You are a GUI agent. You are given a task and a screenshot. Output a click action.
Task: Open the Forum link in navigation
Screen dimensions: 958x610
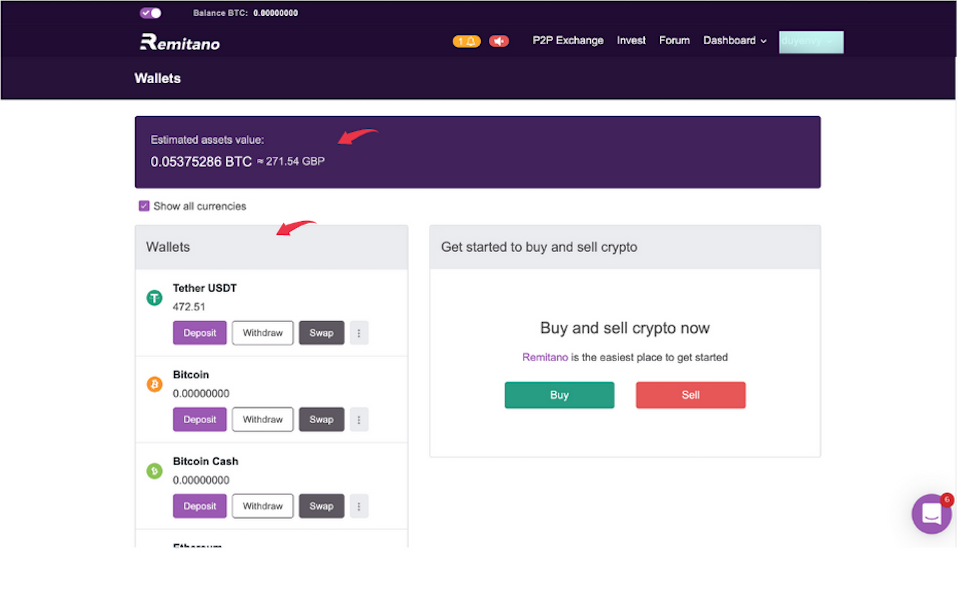(x=674, y=41)
